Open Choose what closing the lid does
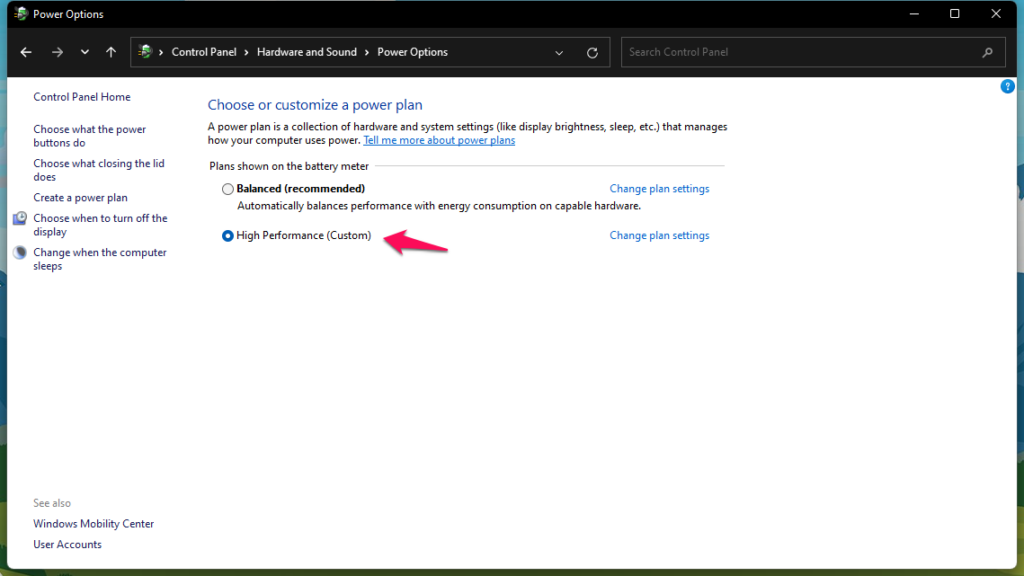This screenshot has width=1024, height=576. 99,170
